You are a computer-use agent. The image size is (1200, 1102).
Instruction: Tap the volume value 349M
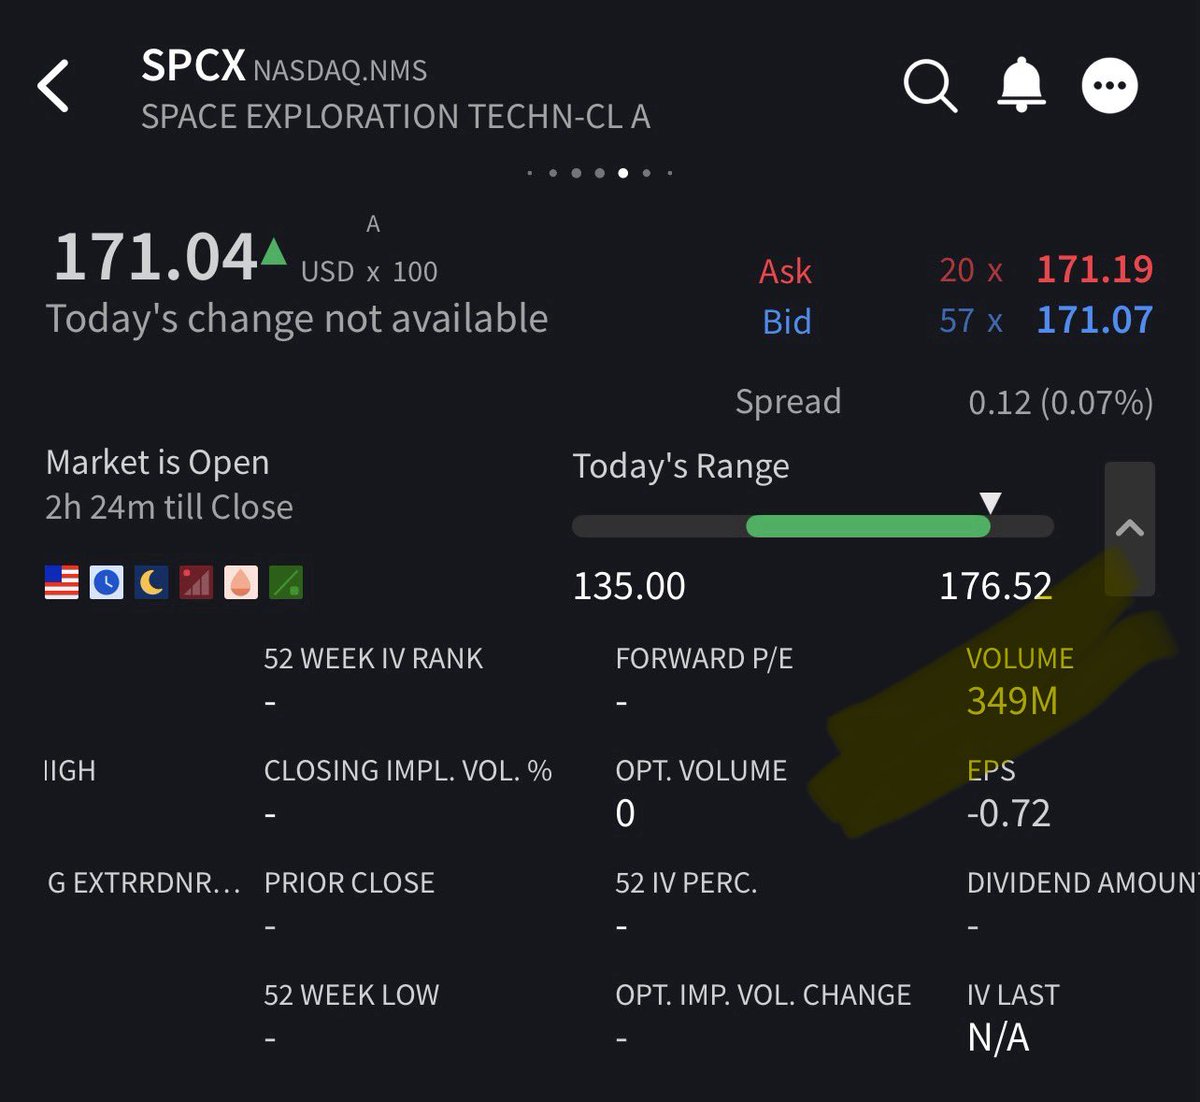pyautogui.click(x=1012, y=701)
